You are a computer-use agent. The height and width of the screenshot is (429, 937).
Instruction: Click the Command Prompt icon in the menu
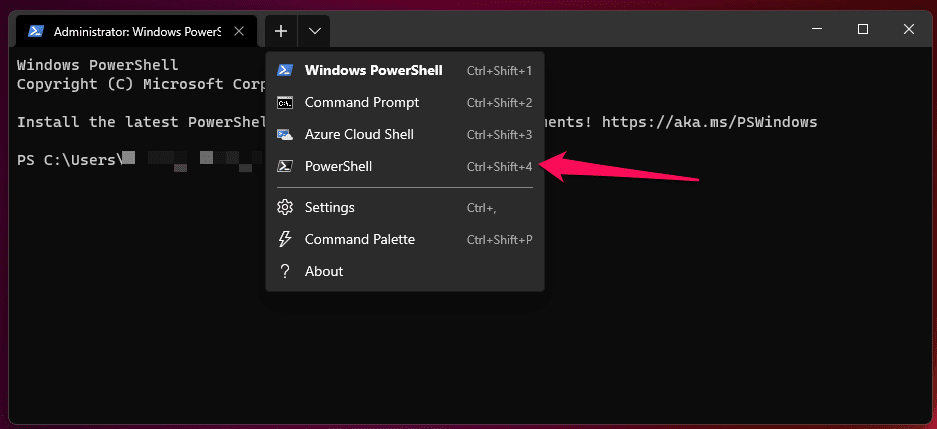click(285, 102)
